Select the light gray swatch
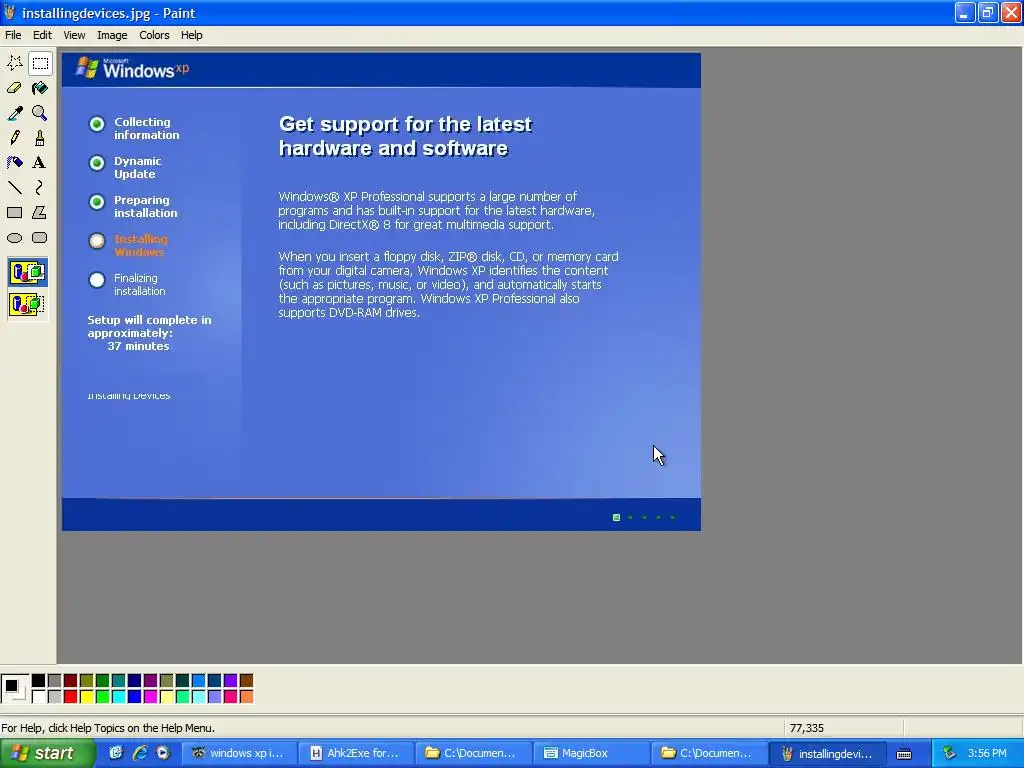The image size is (1024, 768). tap(55, 697)
